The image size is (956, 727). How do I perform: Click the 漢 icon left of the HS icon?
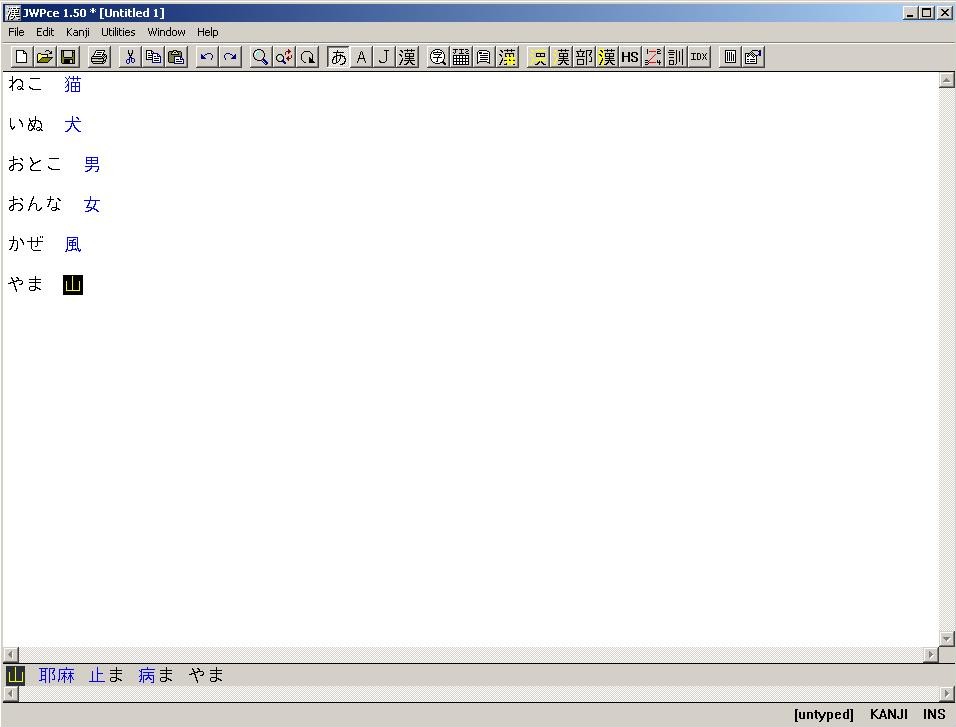(607, 57)
